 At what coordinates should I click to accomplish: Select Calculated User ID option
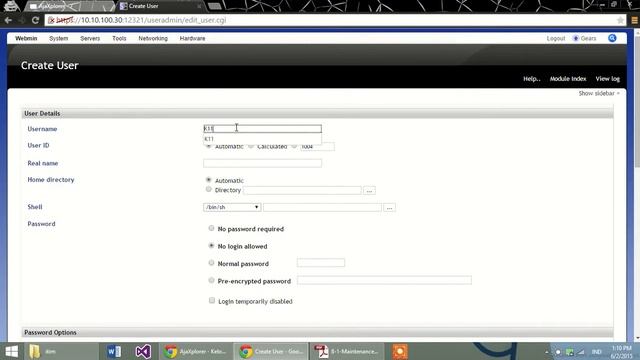[x=251, y=146]
